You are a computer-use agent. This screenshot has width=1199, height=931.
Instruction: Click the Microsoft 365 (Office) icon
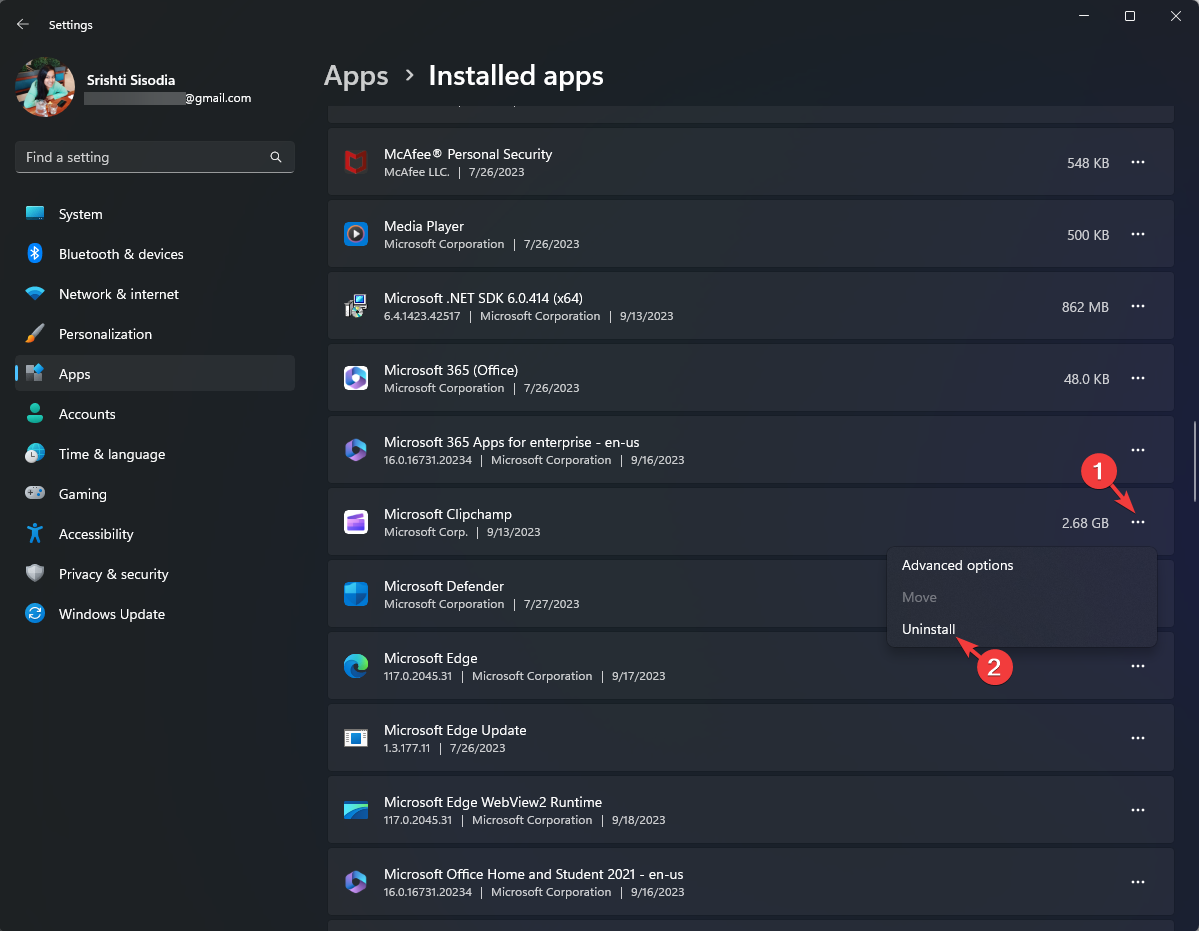[x=356, y=378]
